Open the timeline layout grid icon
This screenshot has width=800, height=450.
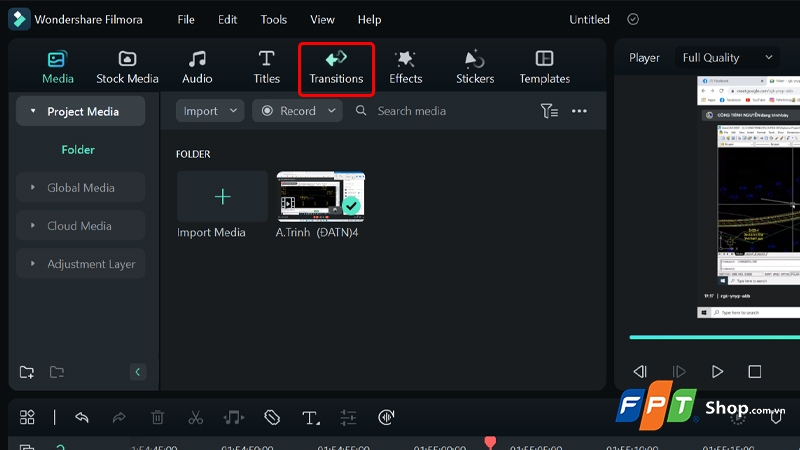[27, 417]
